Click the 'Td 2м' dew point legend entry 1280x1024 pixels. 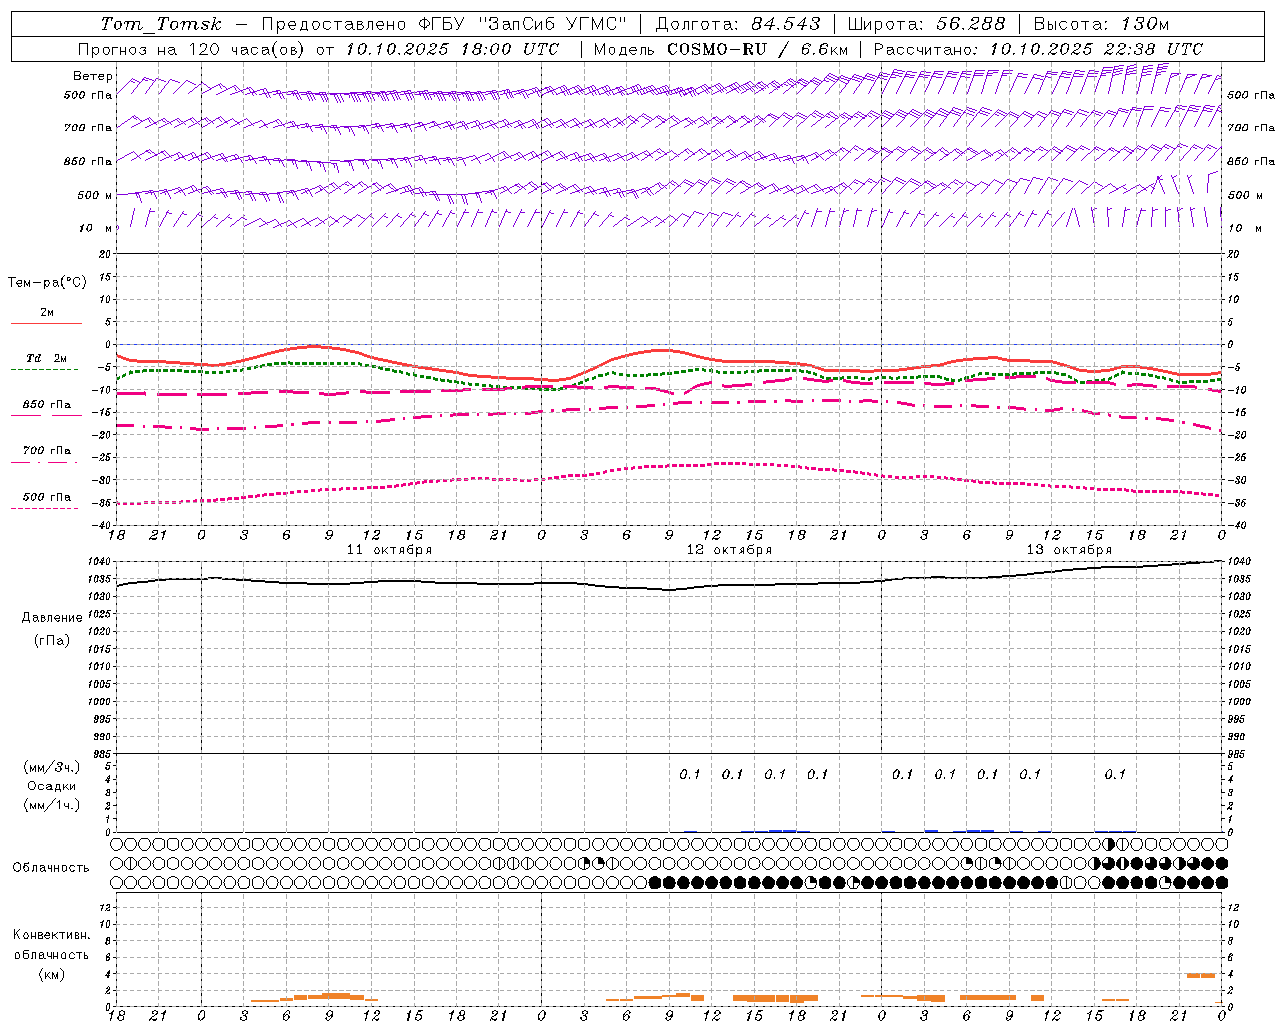(46, 358)
